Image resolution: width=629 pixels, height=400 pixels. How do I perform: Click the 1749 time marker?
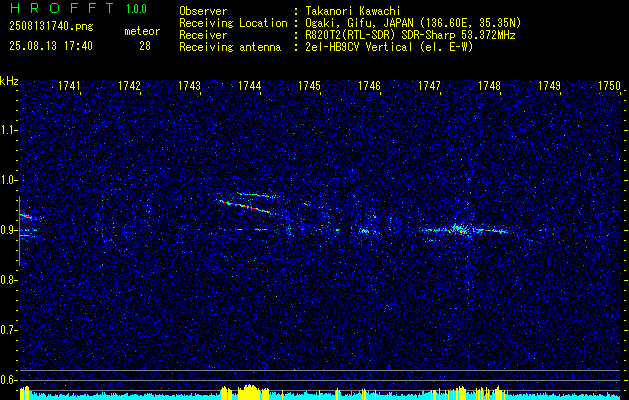click(x=549, y=86)
